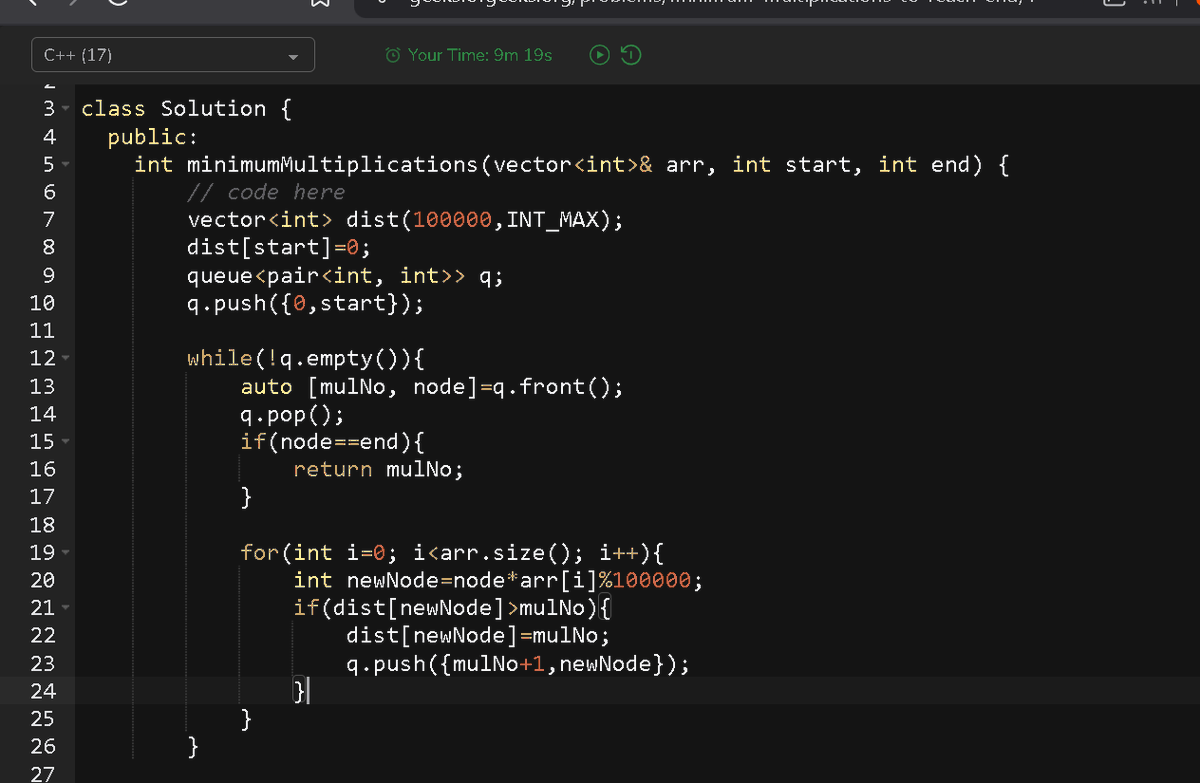This screenshot has width=1200, height=783.
Task: Collapse the for loop at line 19
Action: coord(63,552)
